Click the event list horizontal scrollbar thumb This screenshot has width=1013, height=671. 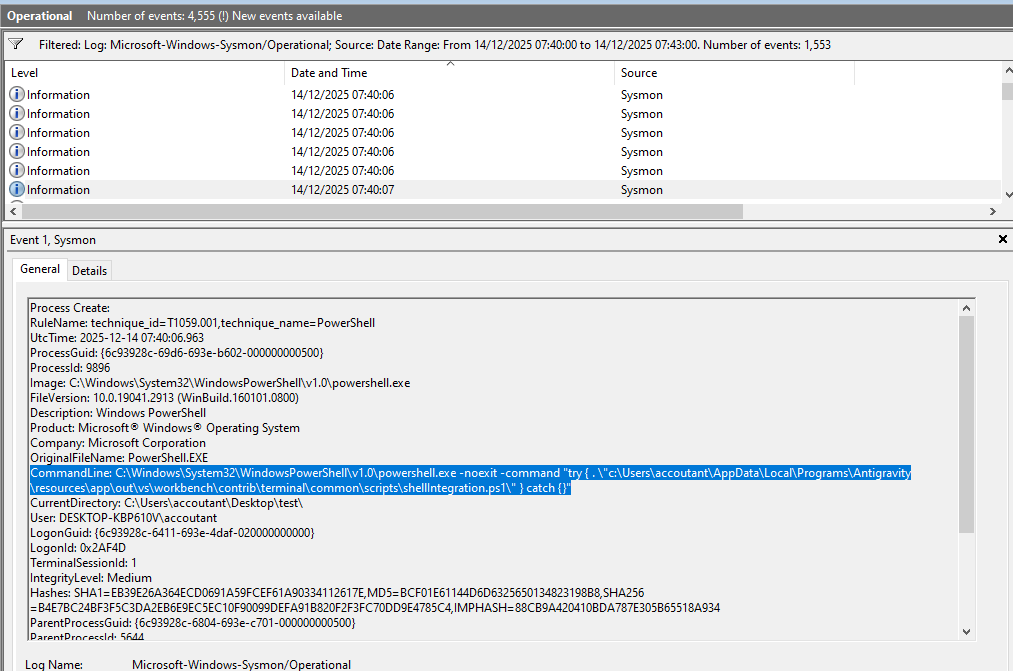click(382, 212)
